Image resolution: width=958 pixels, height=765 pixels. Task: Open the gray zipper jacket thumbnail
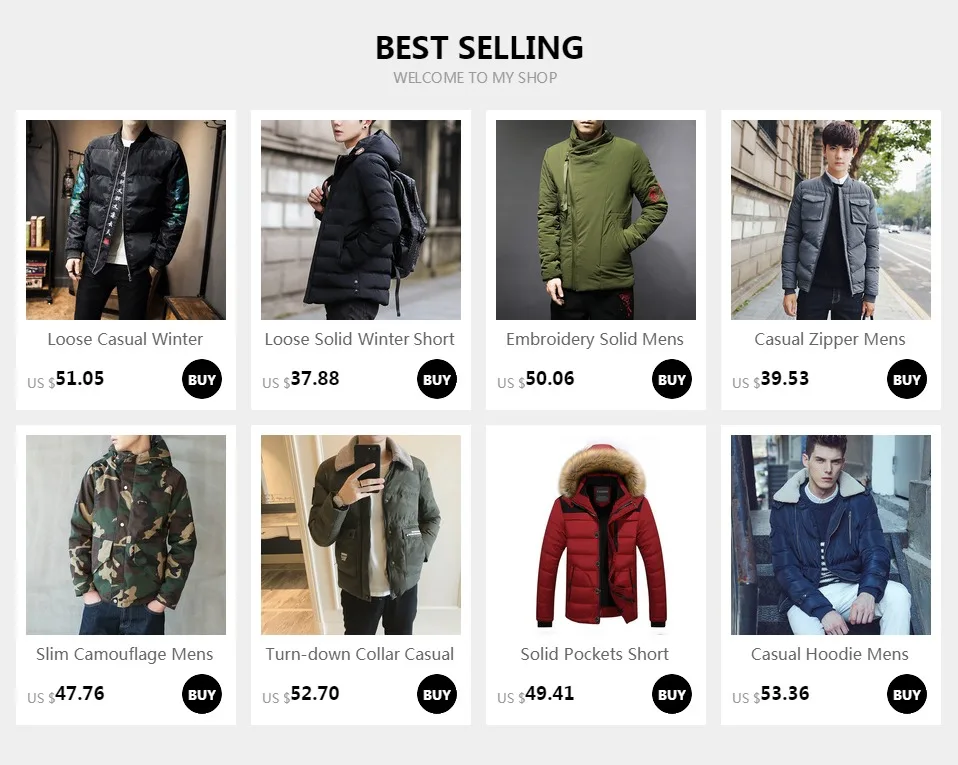pos(831,220)
